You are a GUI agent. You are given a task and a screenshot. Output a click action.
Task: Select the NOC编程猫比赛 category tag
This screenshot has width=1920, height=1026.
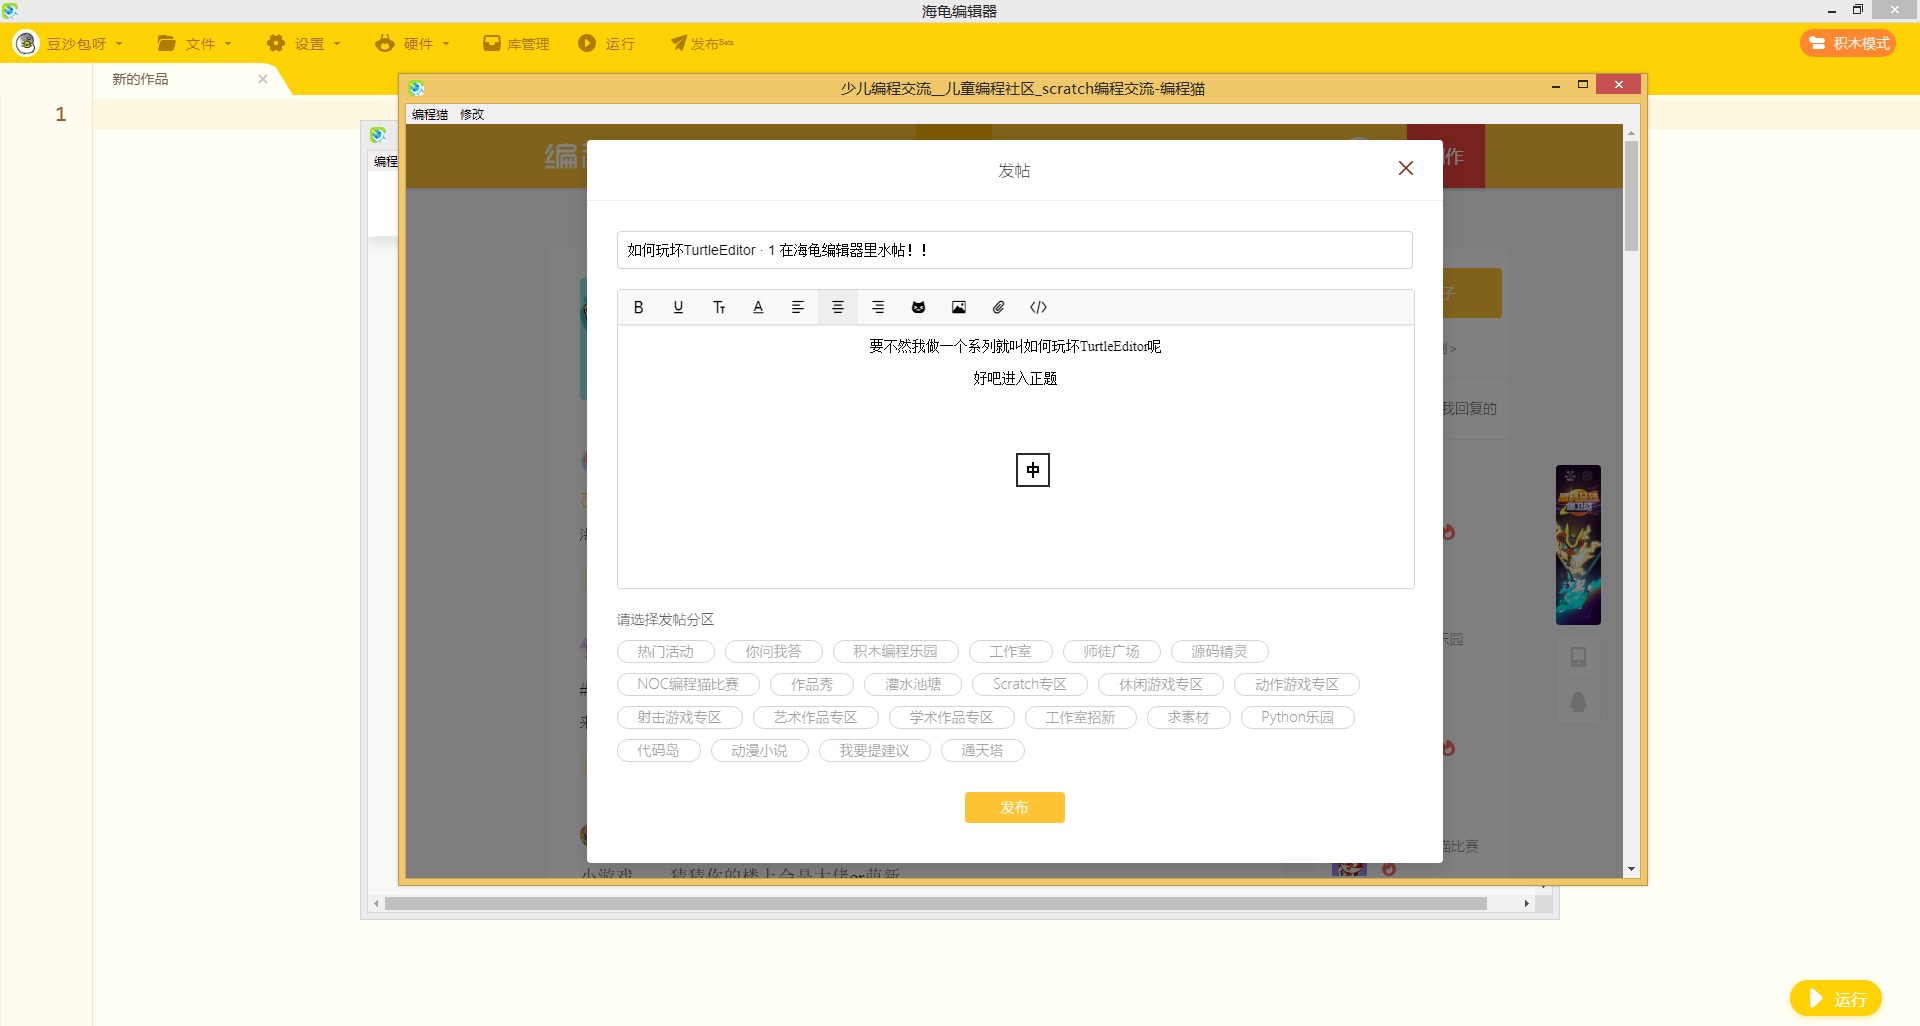688,685
